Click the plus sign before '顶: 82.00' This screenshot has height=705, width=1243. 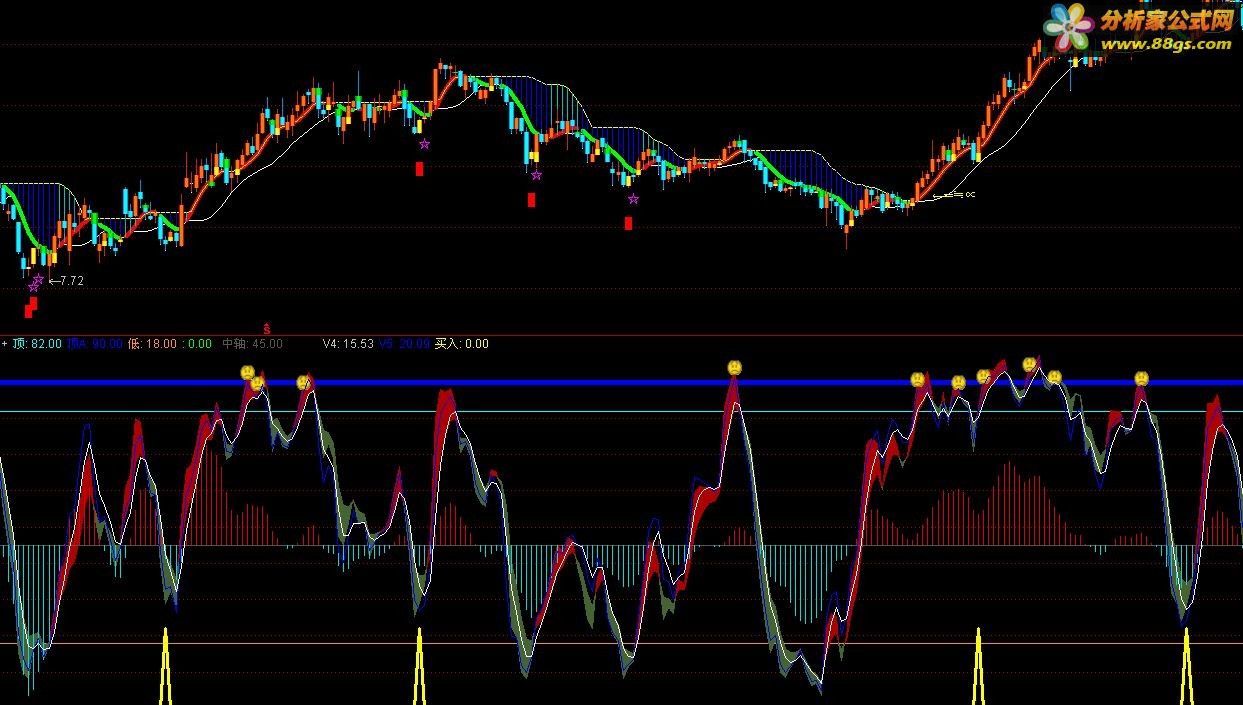(x=5, y=344)
